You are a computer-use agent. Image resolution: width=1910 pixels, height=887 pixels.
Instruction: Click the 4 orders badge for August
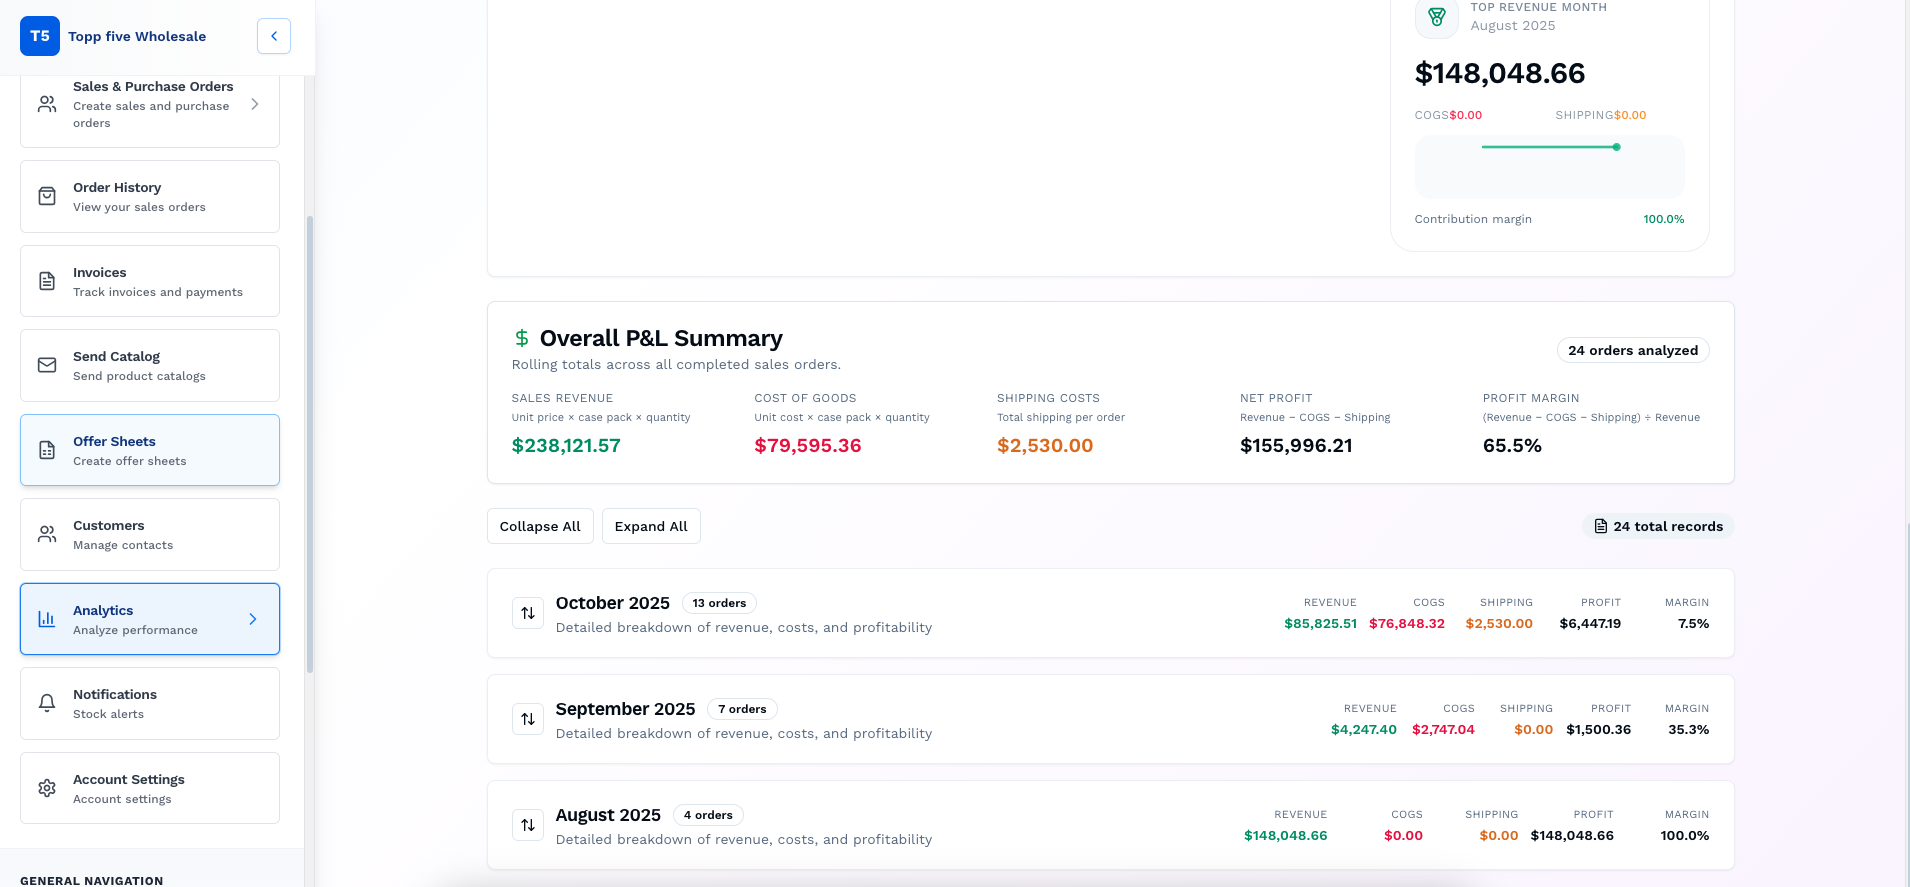[x=708, y=815]
